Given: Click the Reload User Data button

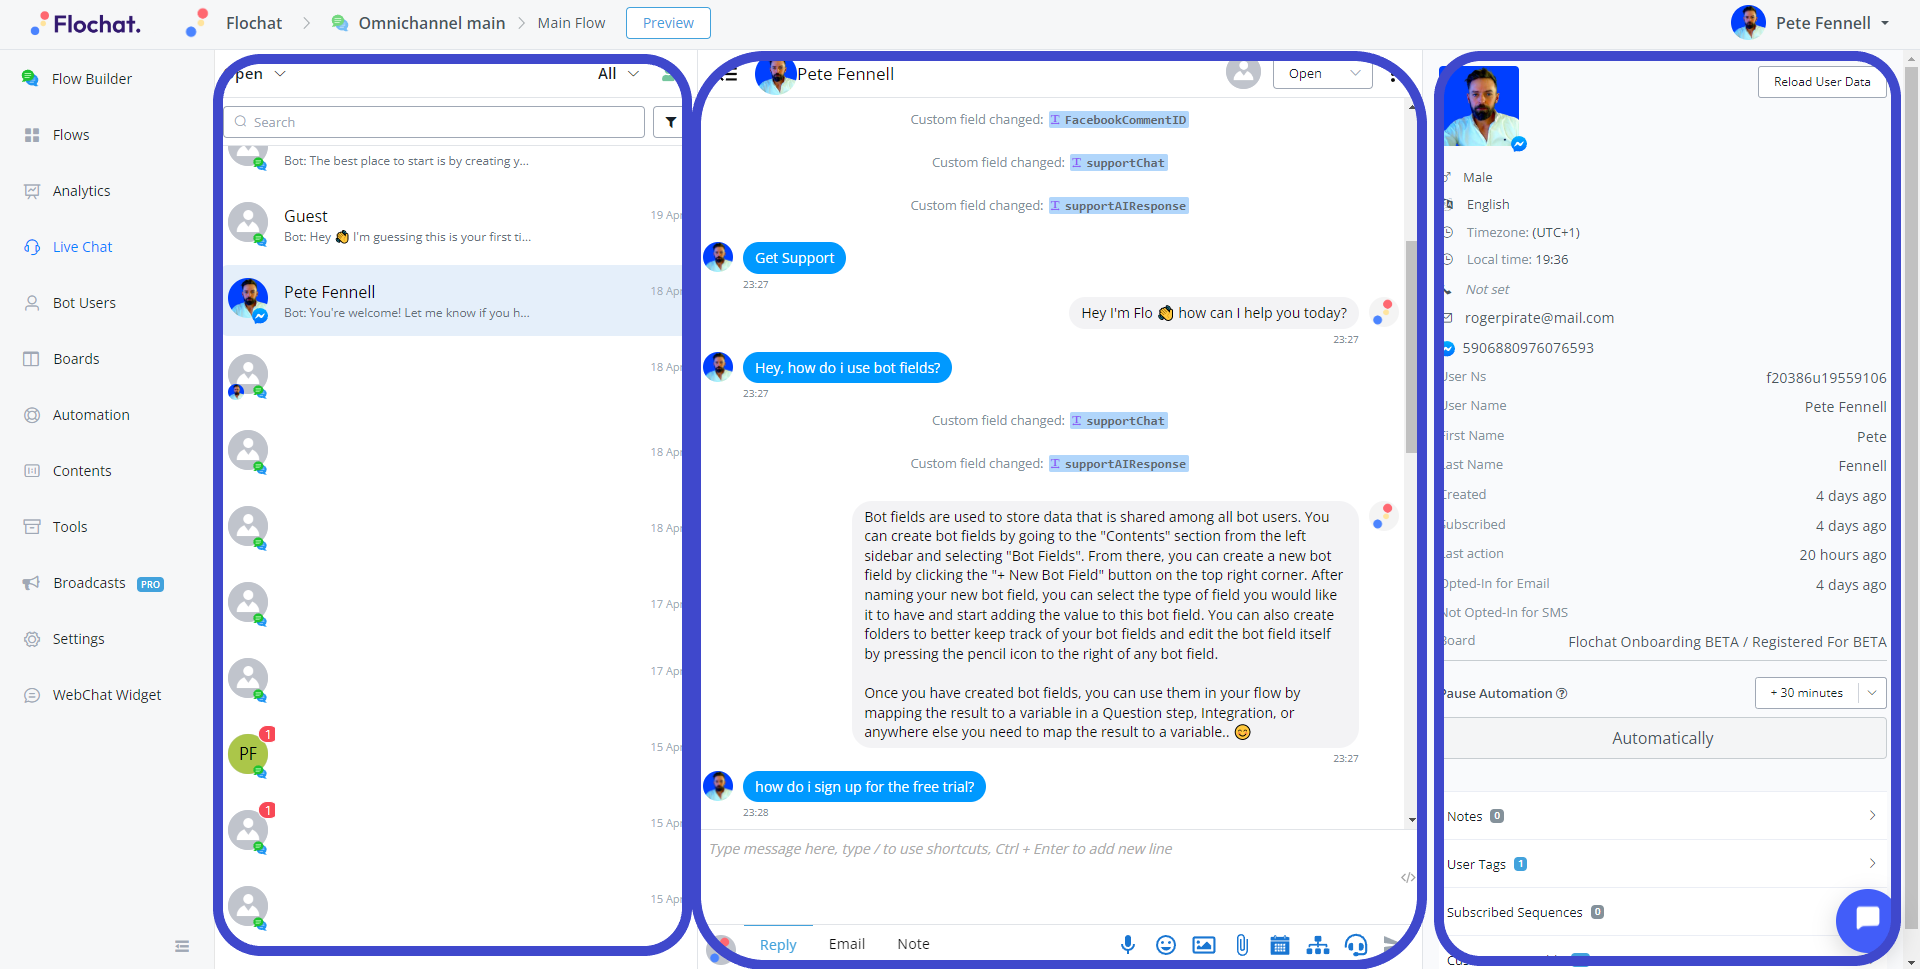Looking at the screenshot, I should pos(1822,82).
